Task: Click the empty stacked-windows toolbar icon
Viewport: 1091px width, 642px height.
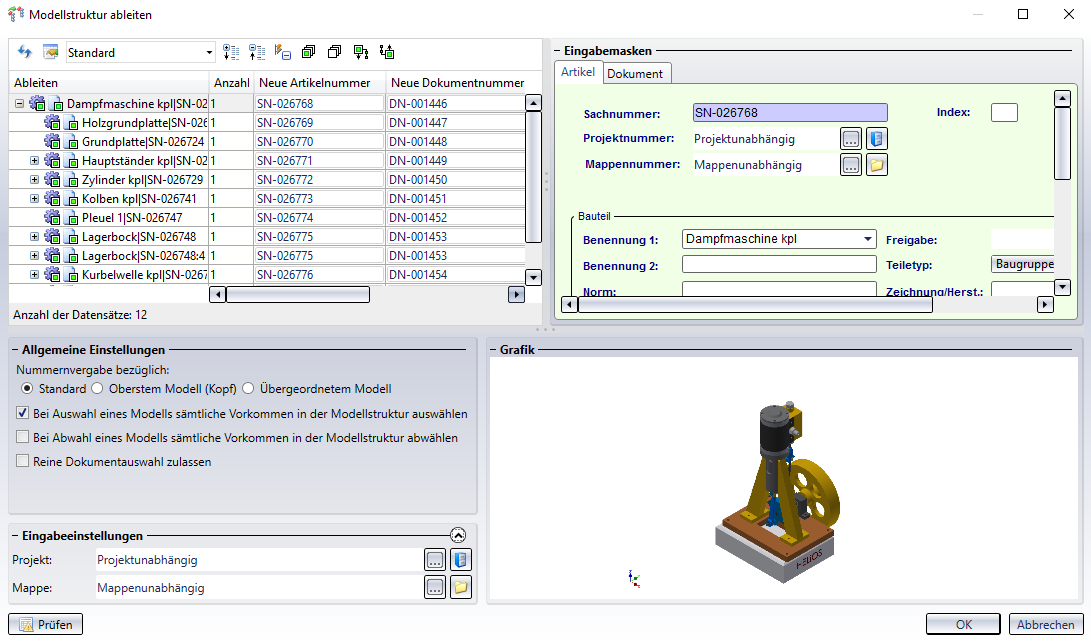Action: click(x=334, y=52)
